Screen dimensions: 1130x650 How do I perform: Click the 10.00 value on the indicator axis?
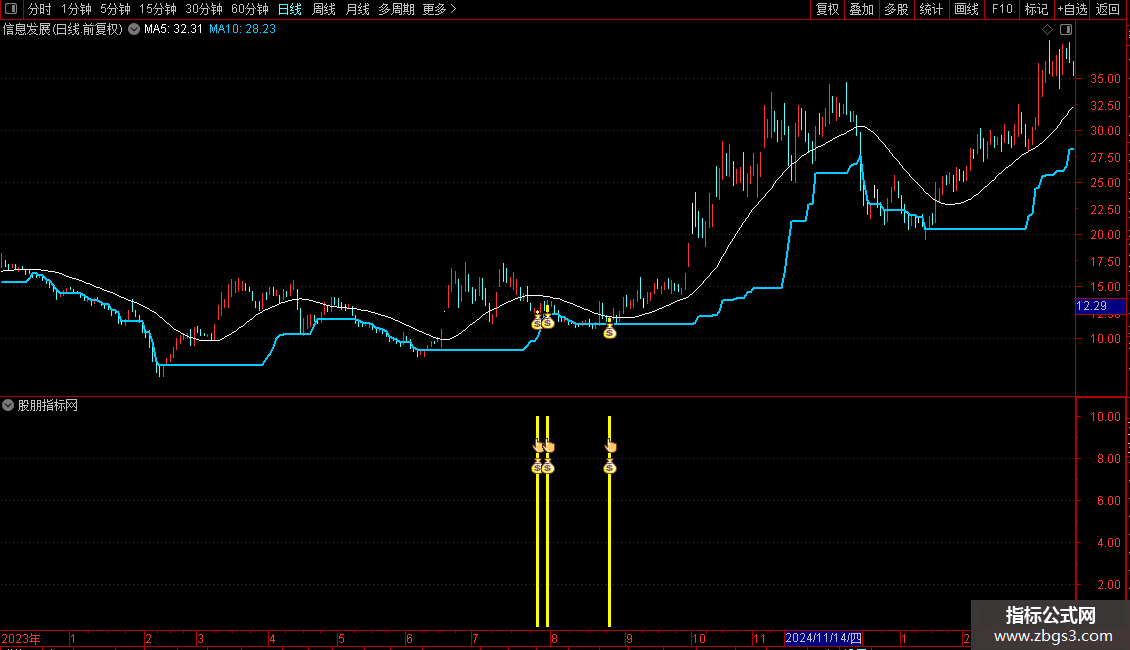(x=1105, y=417)
